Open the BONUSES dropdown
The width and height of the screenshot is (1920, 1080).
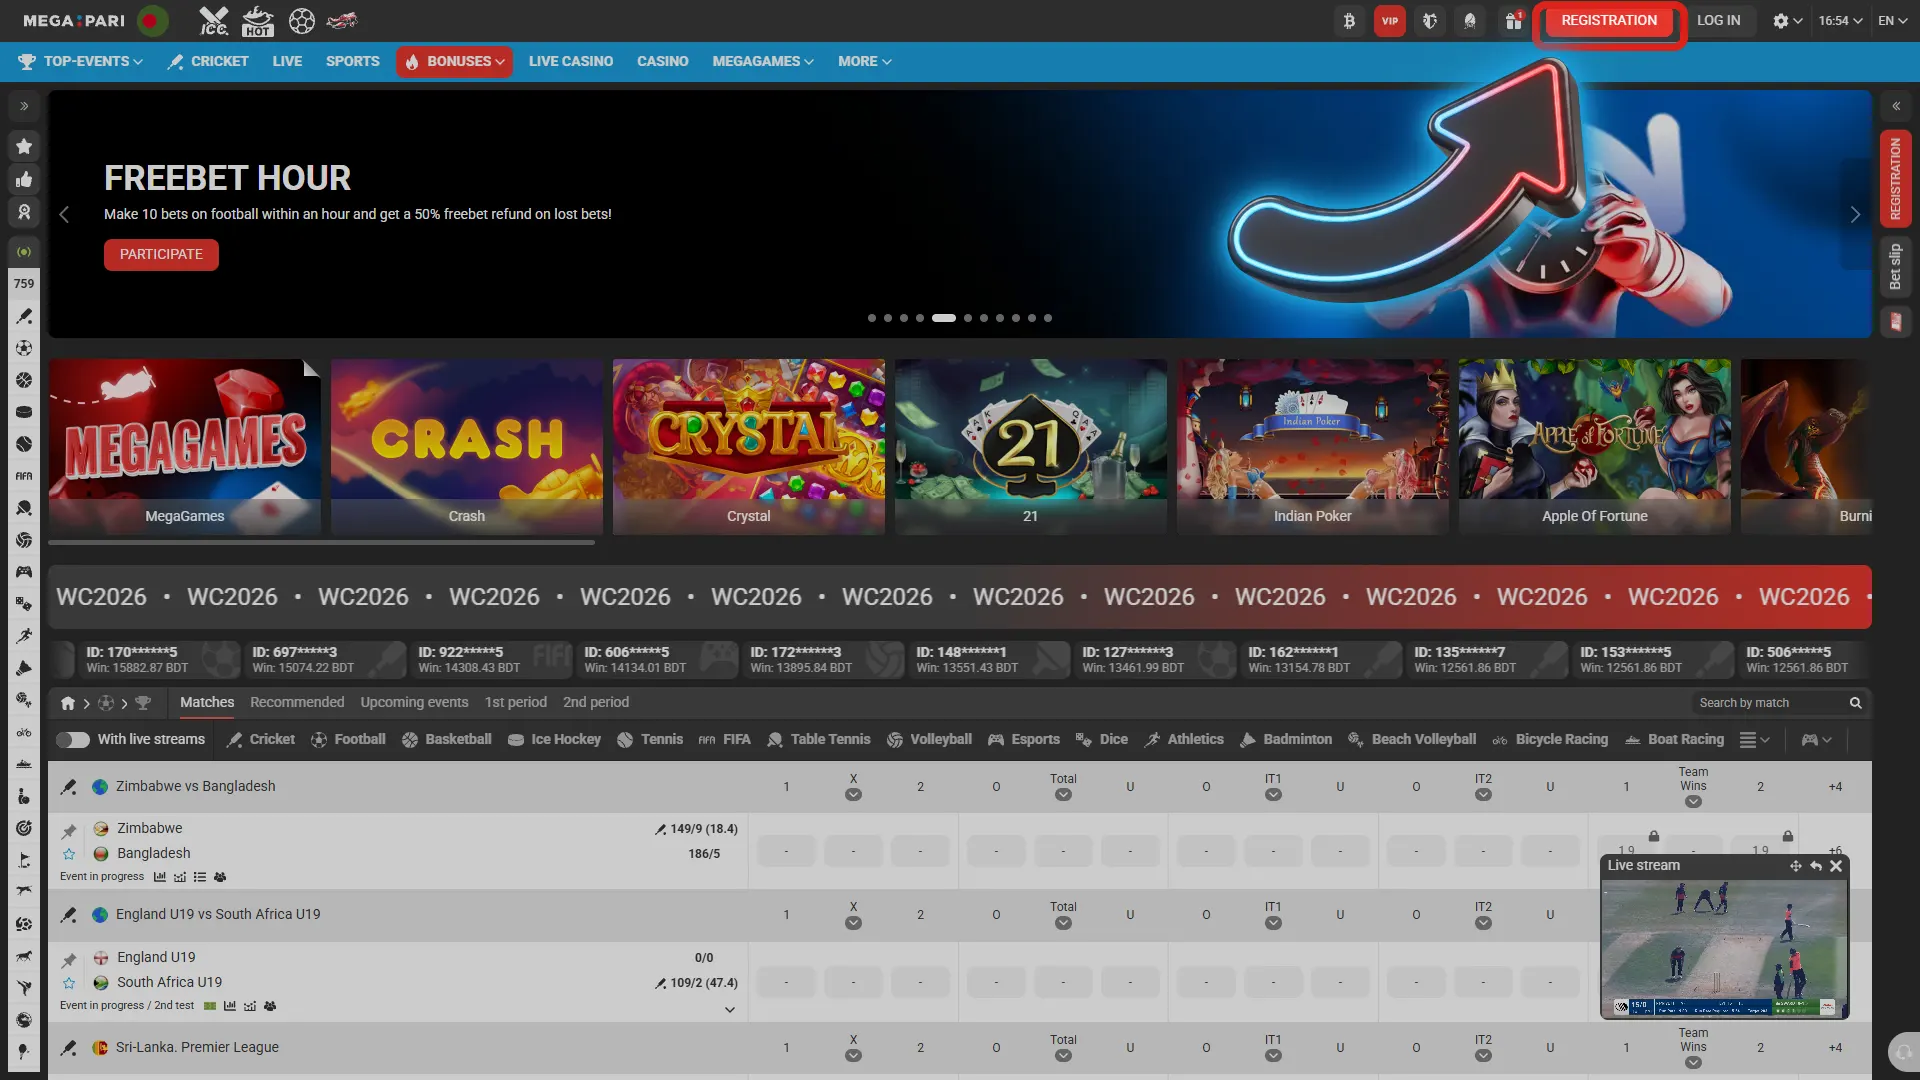point(455,62)
